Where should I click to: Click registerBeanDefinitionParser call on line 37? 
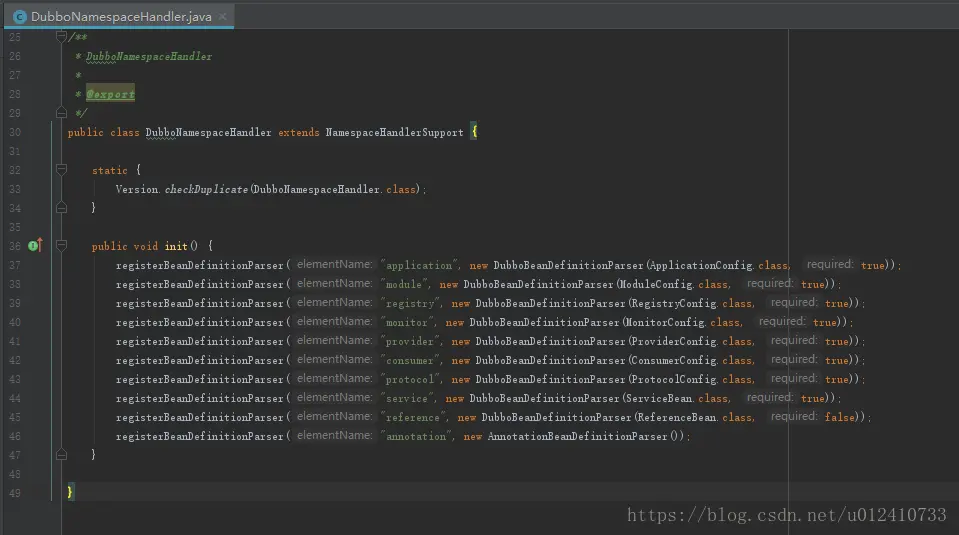point(199,265)
